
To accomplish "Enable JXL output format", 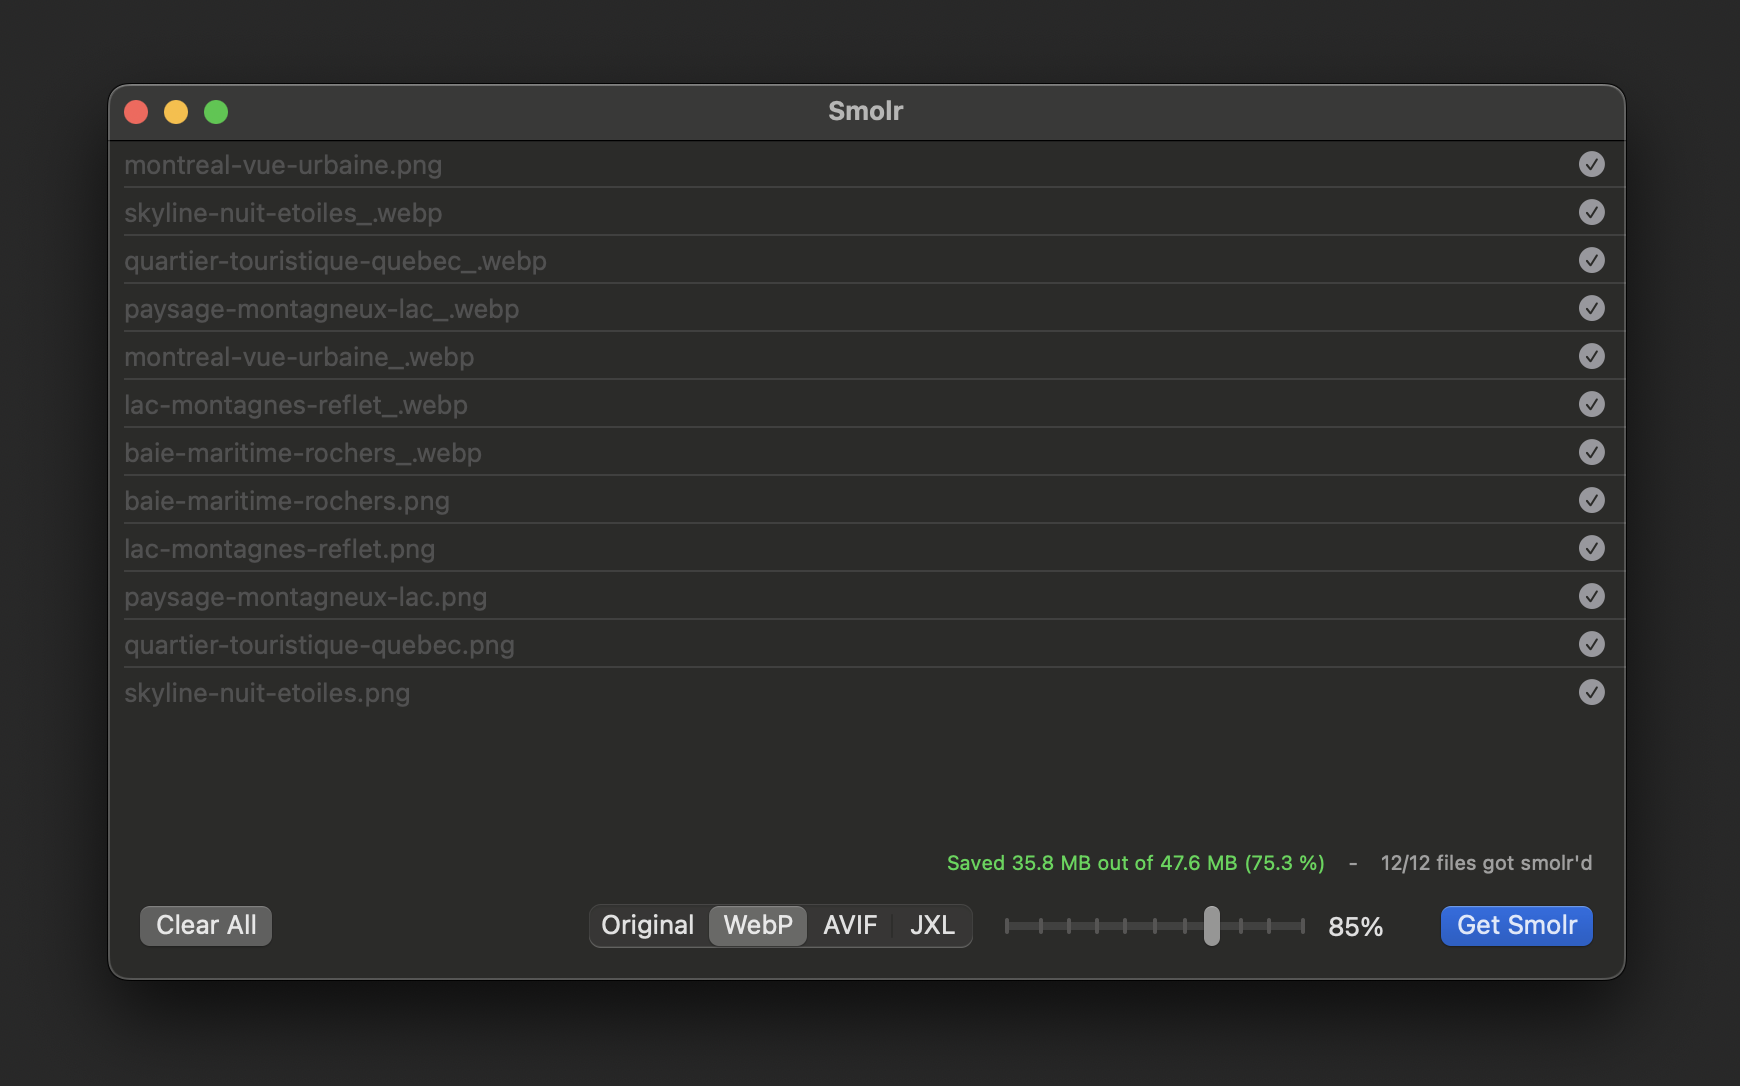I will click(x=932, y=925).
